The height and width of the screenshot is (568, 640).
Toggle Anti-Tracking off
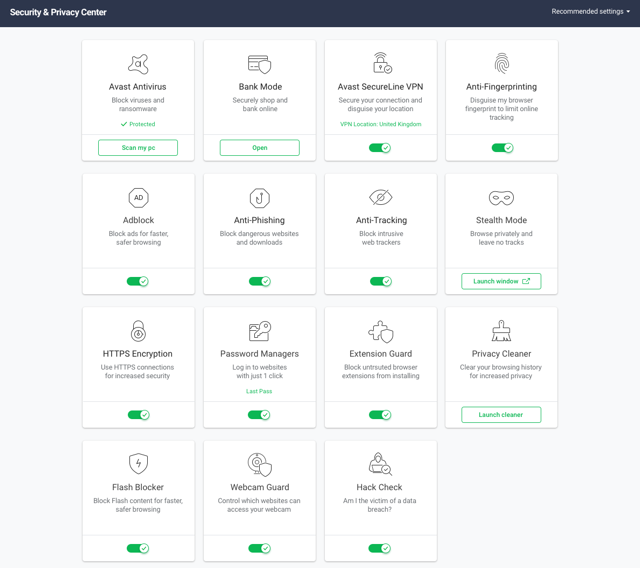(x=381, y=281)
